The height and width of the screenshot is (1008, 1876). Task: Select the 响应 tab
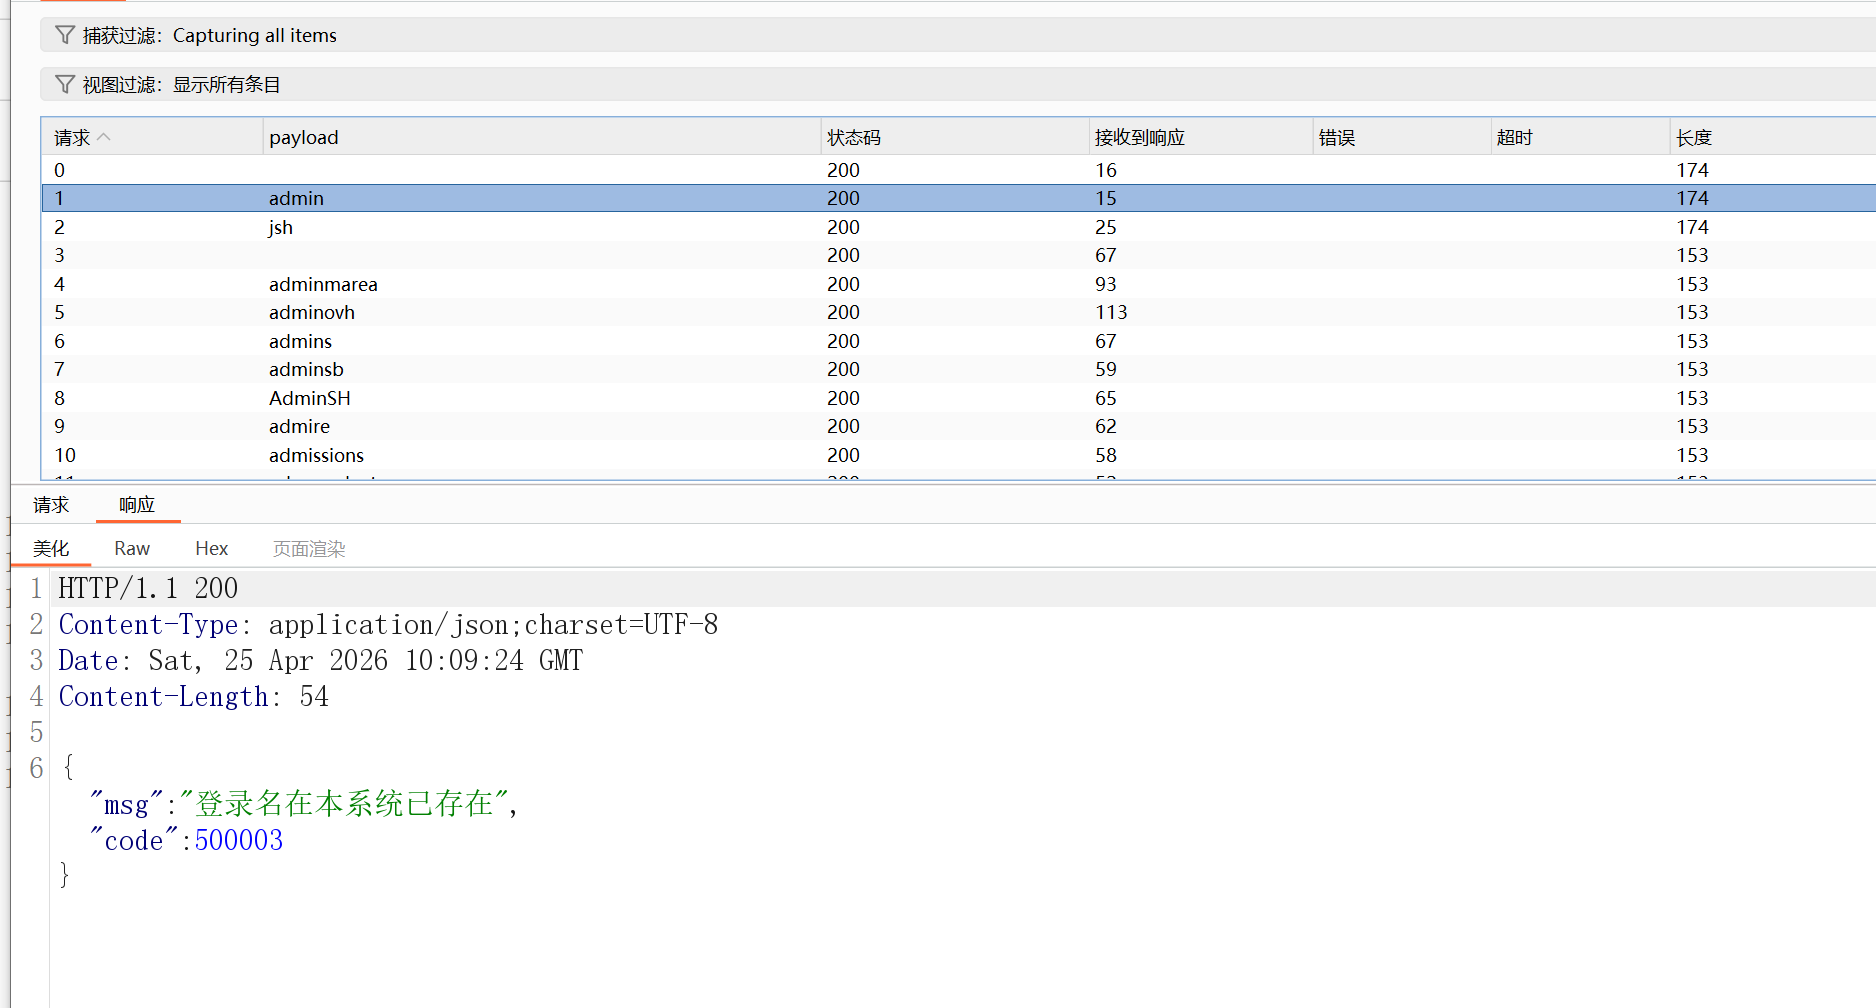point(137,505)
